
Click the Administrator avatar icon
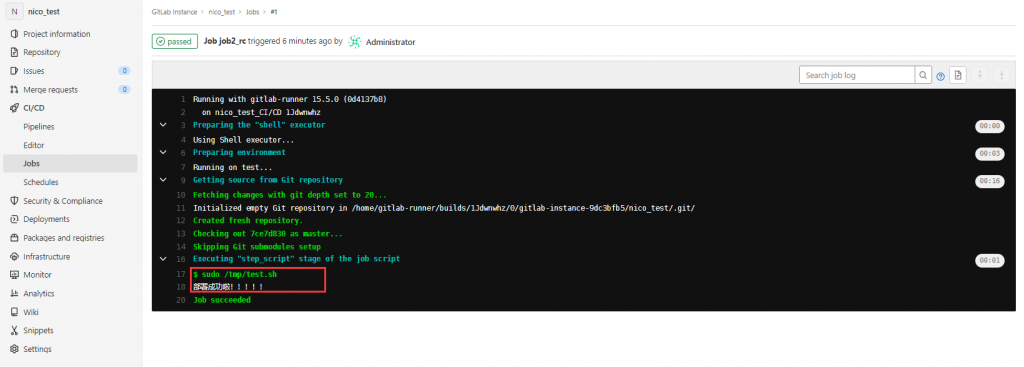pyautogui.click(x=355, y=42)
